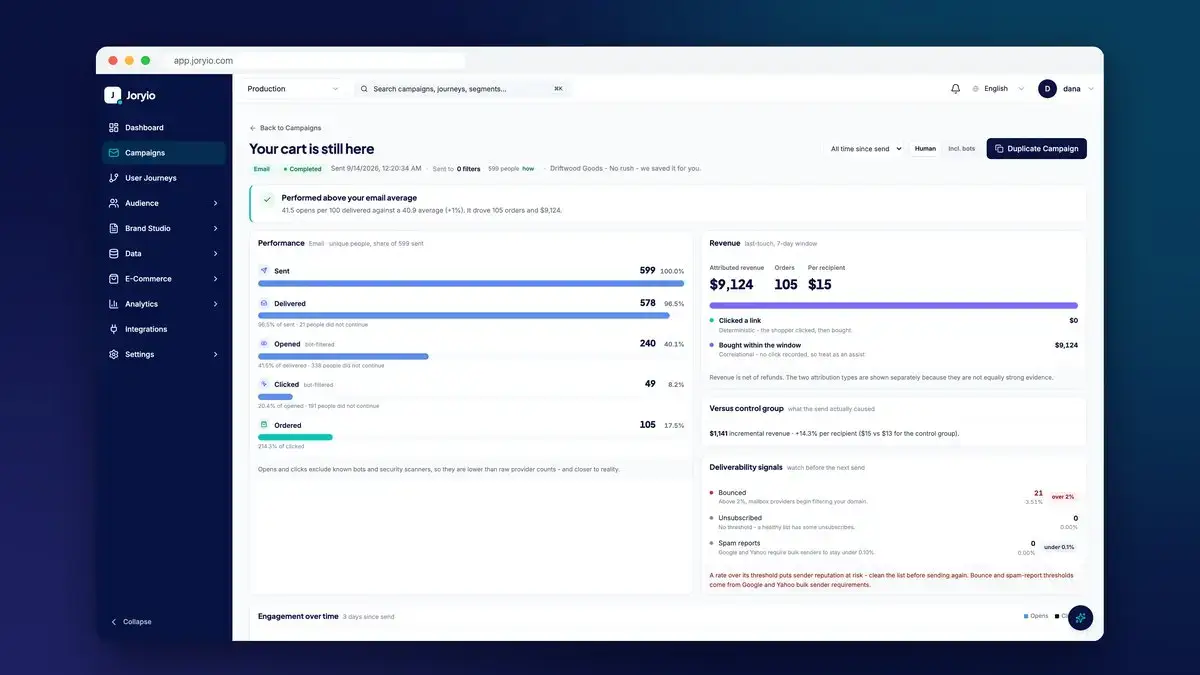The image size is (1200, 675).
Task: Click the Dashboard grid icon
Action: point(114,128)
